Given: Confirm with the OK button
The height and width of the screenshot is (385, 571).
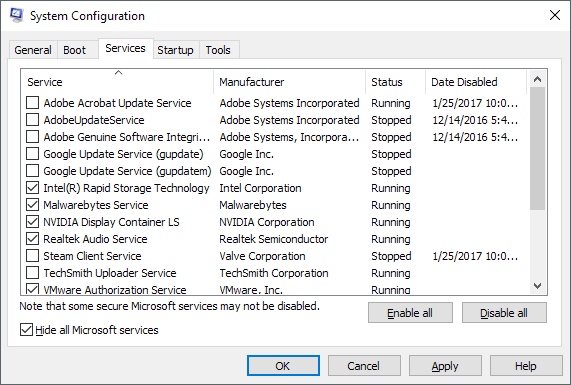Looking at the screenshot, I should [x=283, y=366].
